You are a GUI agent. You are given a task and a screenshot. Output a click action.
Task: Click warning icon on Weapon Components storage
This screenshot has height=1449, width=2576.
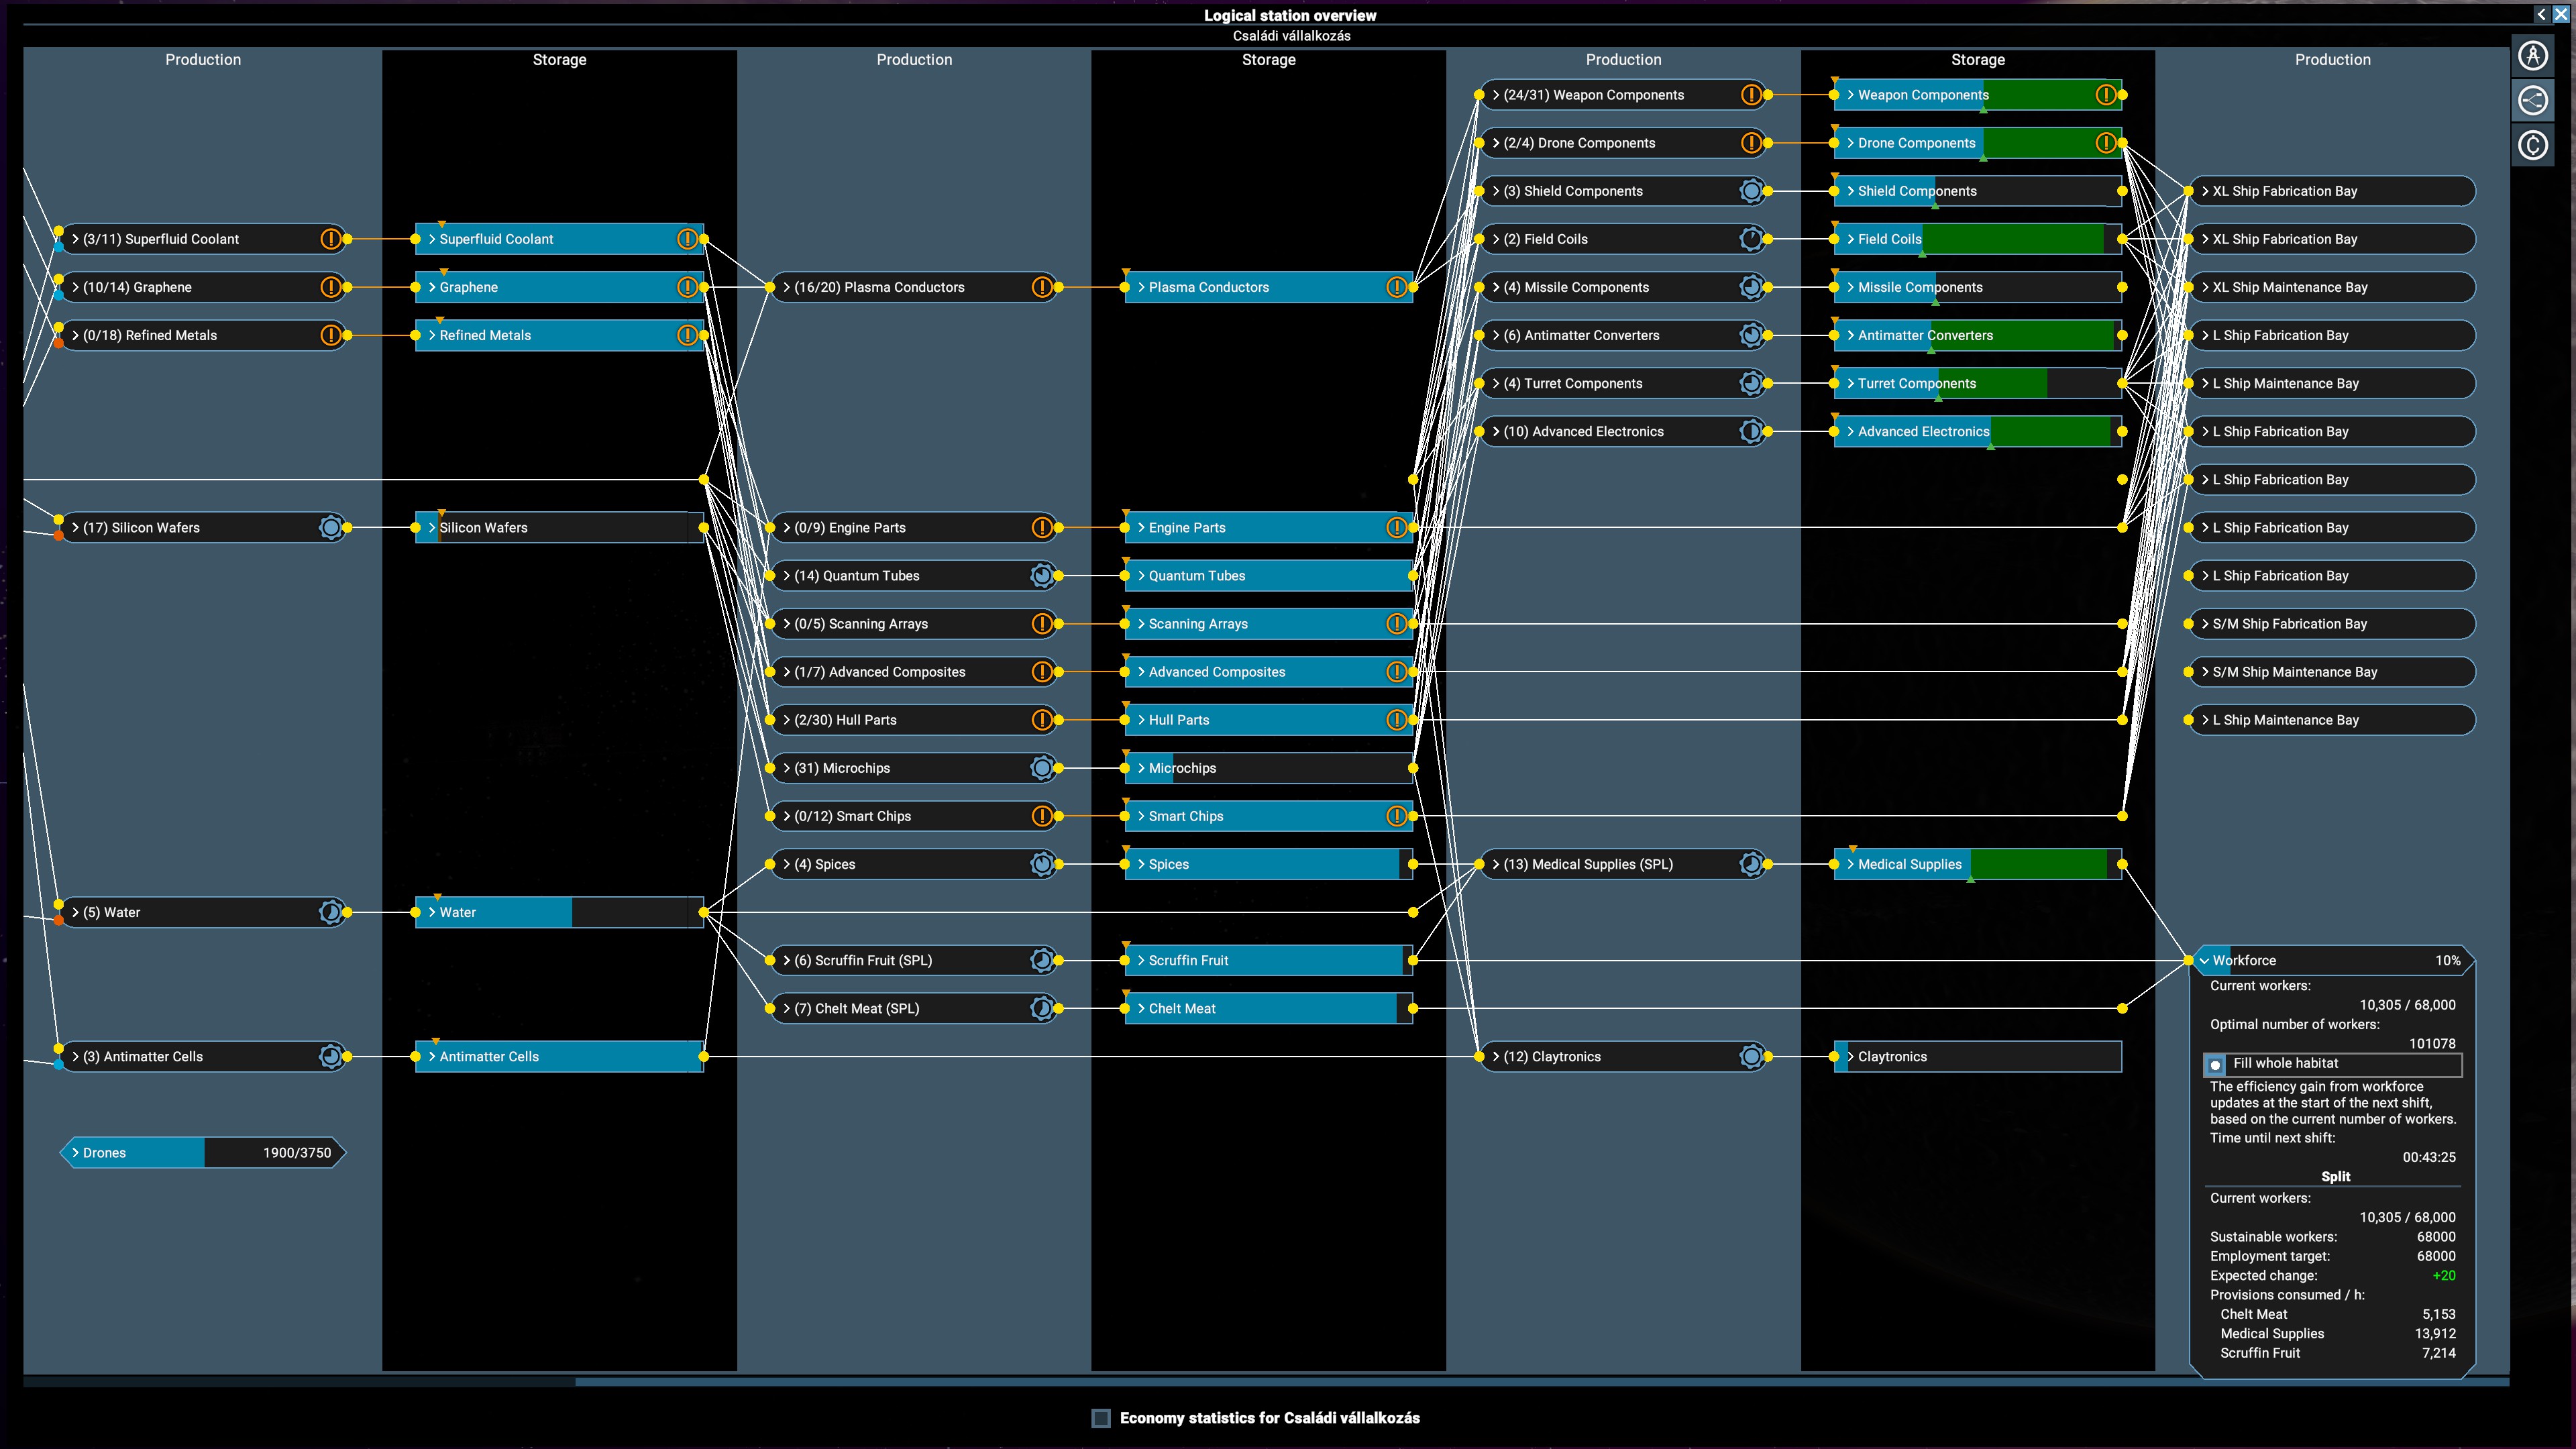[x=2106, y=95]
